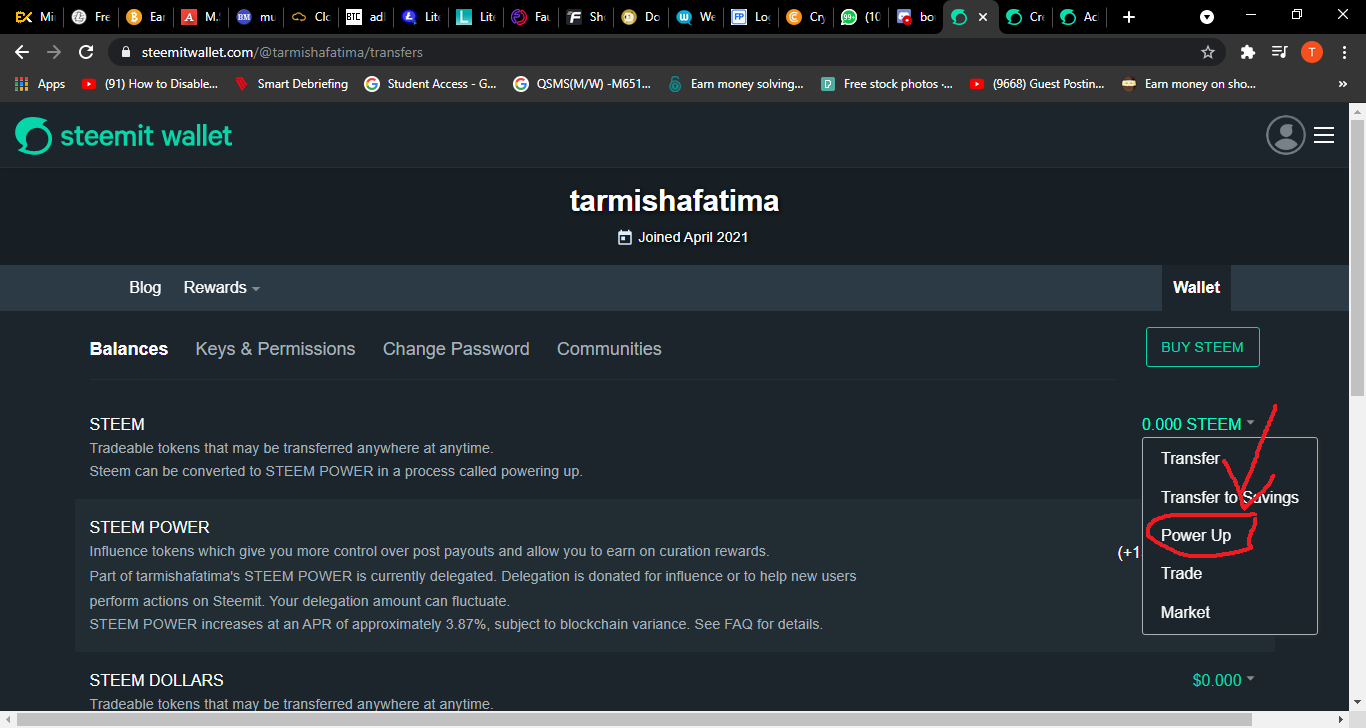Open the '(9668) Guest Postin...' bookmark
The image size is (1366, 728).
[x=1037, y=84]
